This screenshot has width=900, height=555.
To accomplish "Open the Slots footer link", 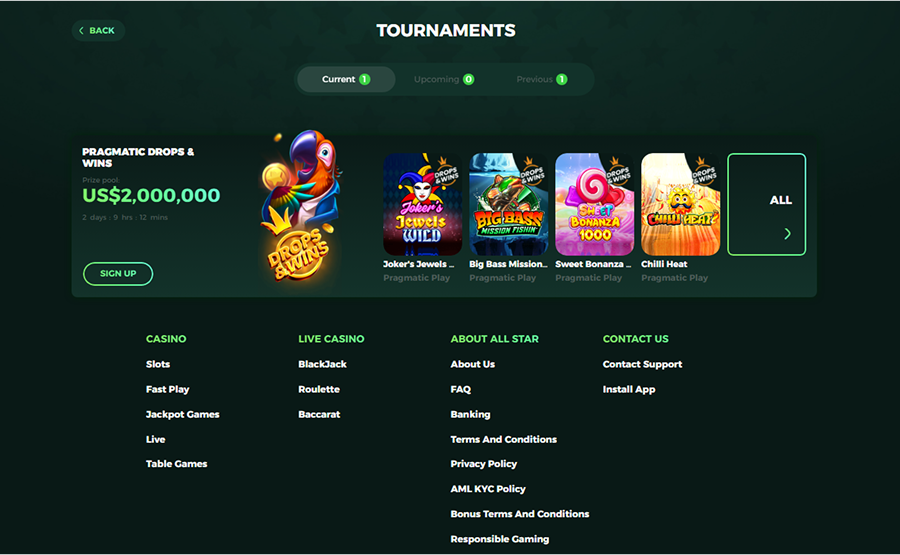I will pos(158,364).
